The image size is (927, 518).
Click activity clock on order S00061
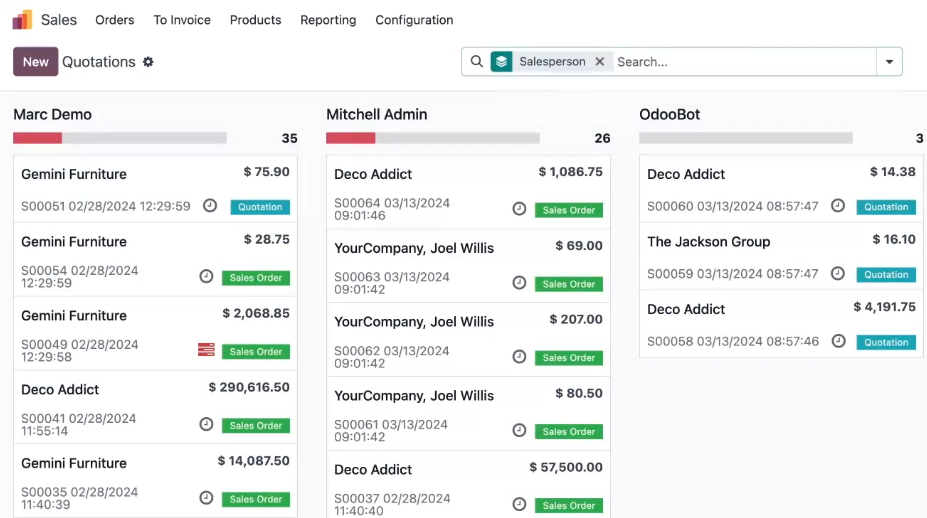(519, 430)
